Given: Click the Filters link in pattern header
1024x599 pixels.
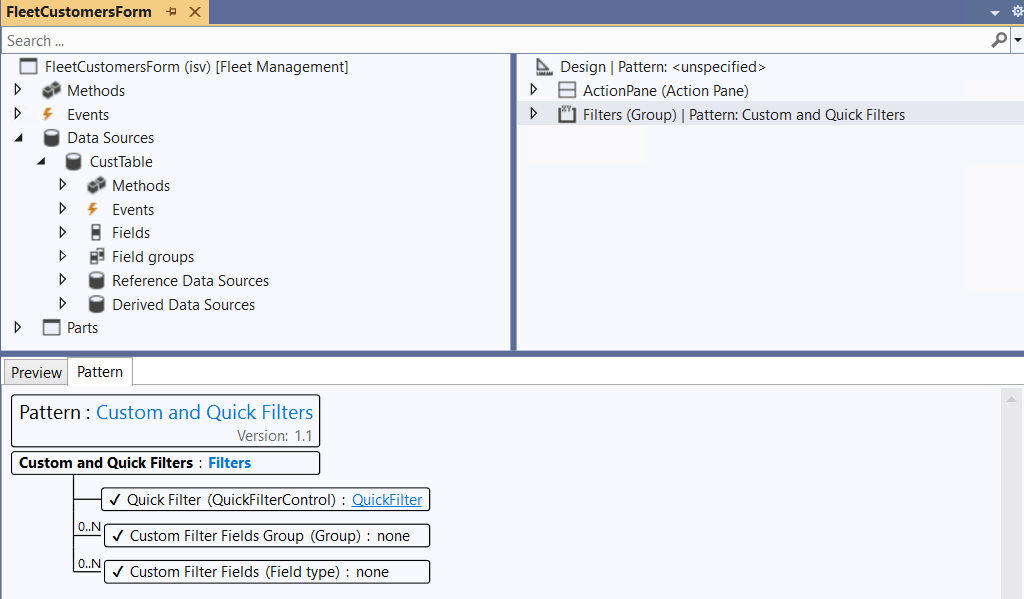Looking at the screenshot, I should coord(229,462).
